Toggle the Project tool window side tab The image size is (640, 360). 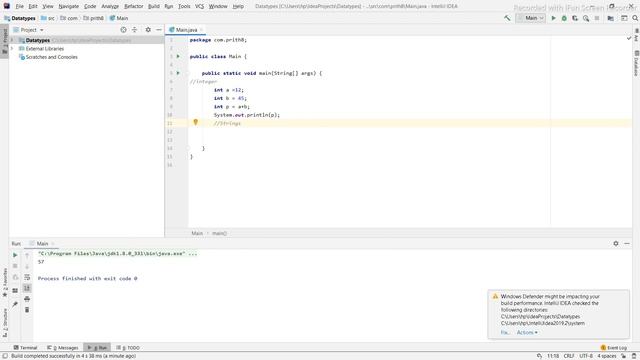coord(4,41)
